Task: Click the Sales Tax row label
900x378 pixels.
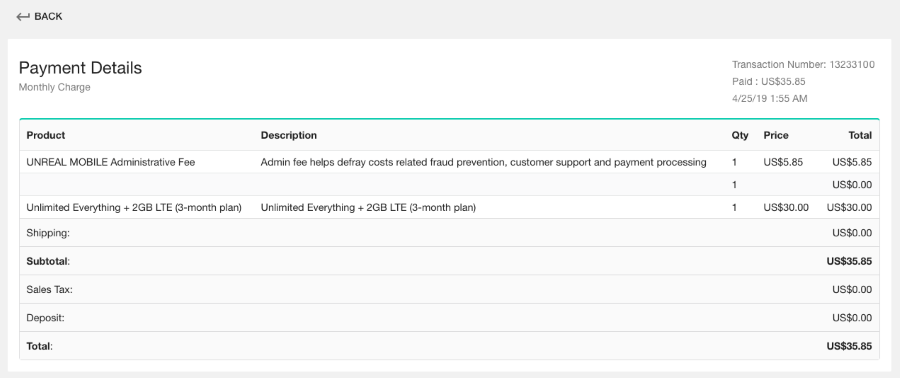Action: pyautogui.click(x=49, y=290)
